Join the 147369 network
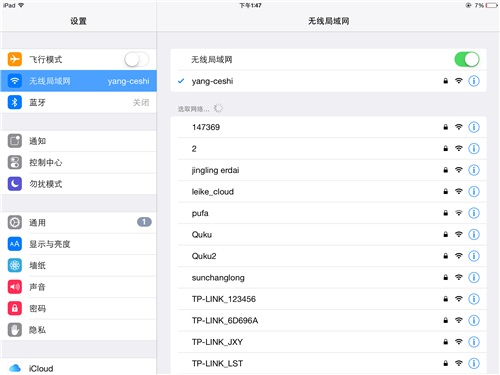Screen dimensions: 500x375 click(328, 127)
